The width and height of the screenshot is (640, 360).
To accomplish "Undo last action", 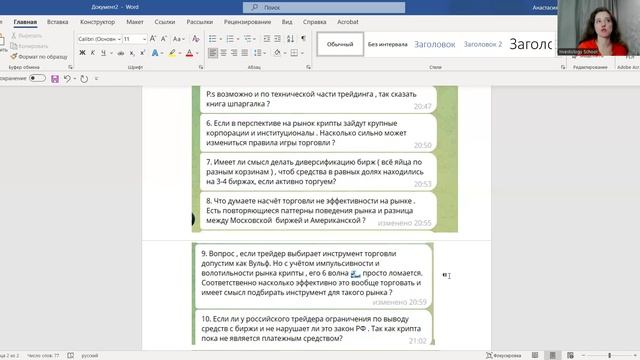I will point(67,78).
